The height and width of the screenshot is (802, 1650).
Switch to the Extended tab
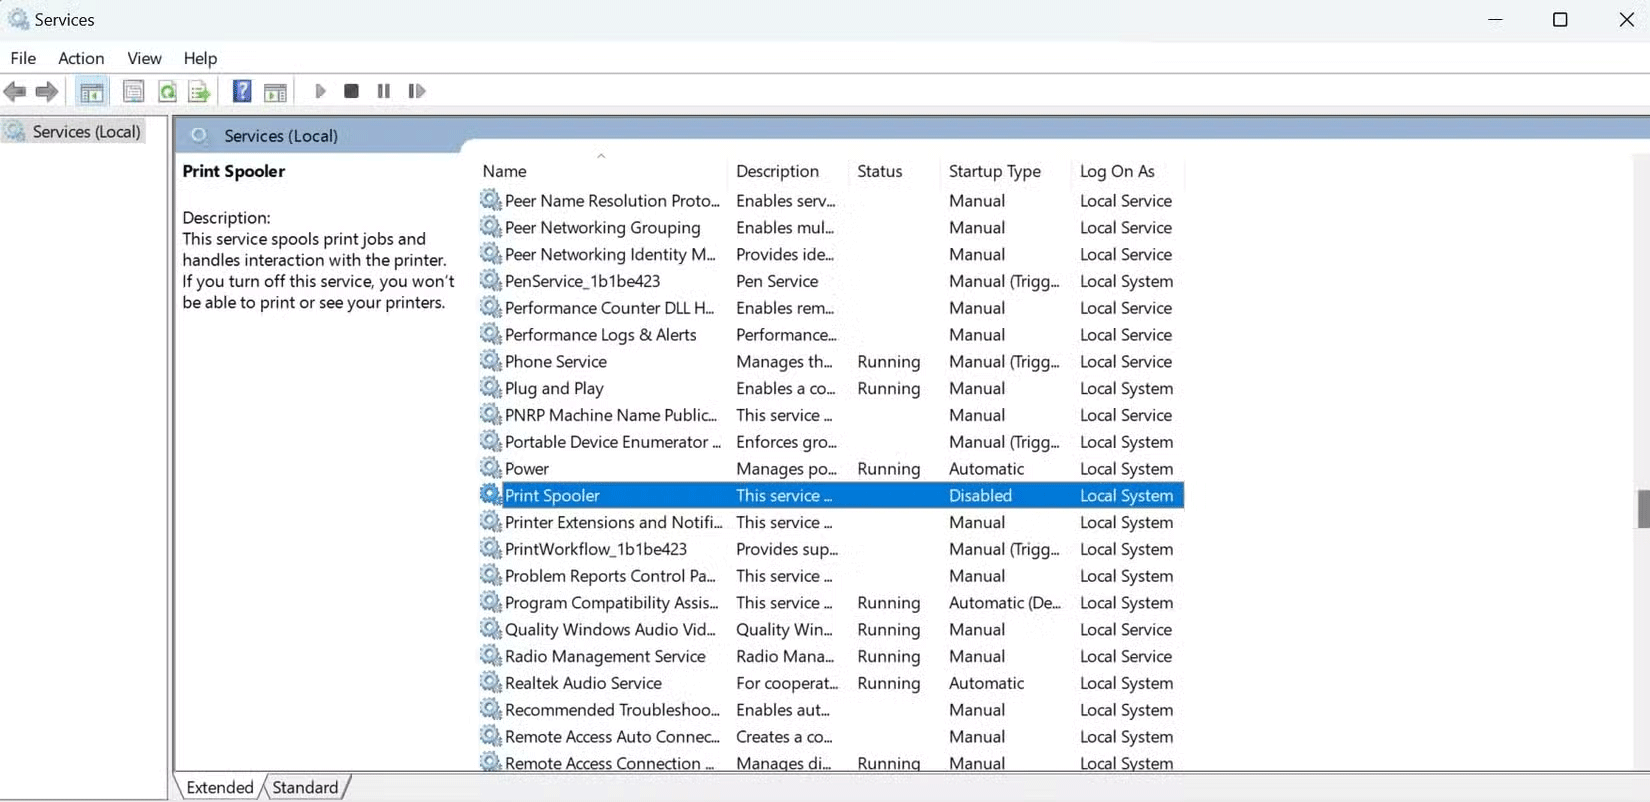(x=220, y=787)
